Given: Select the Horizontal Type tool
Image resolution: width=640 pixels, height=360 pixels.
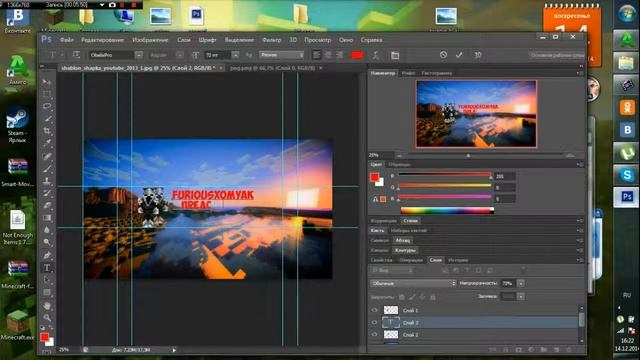Looking at the screenshot, I should pos(47,268).
